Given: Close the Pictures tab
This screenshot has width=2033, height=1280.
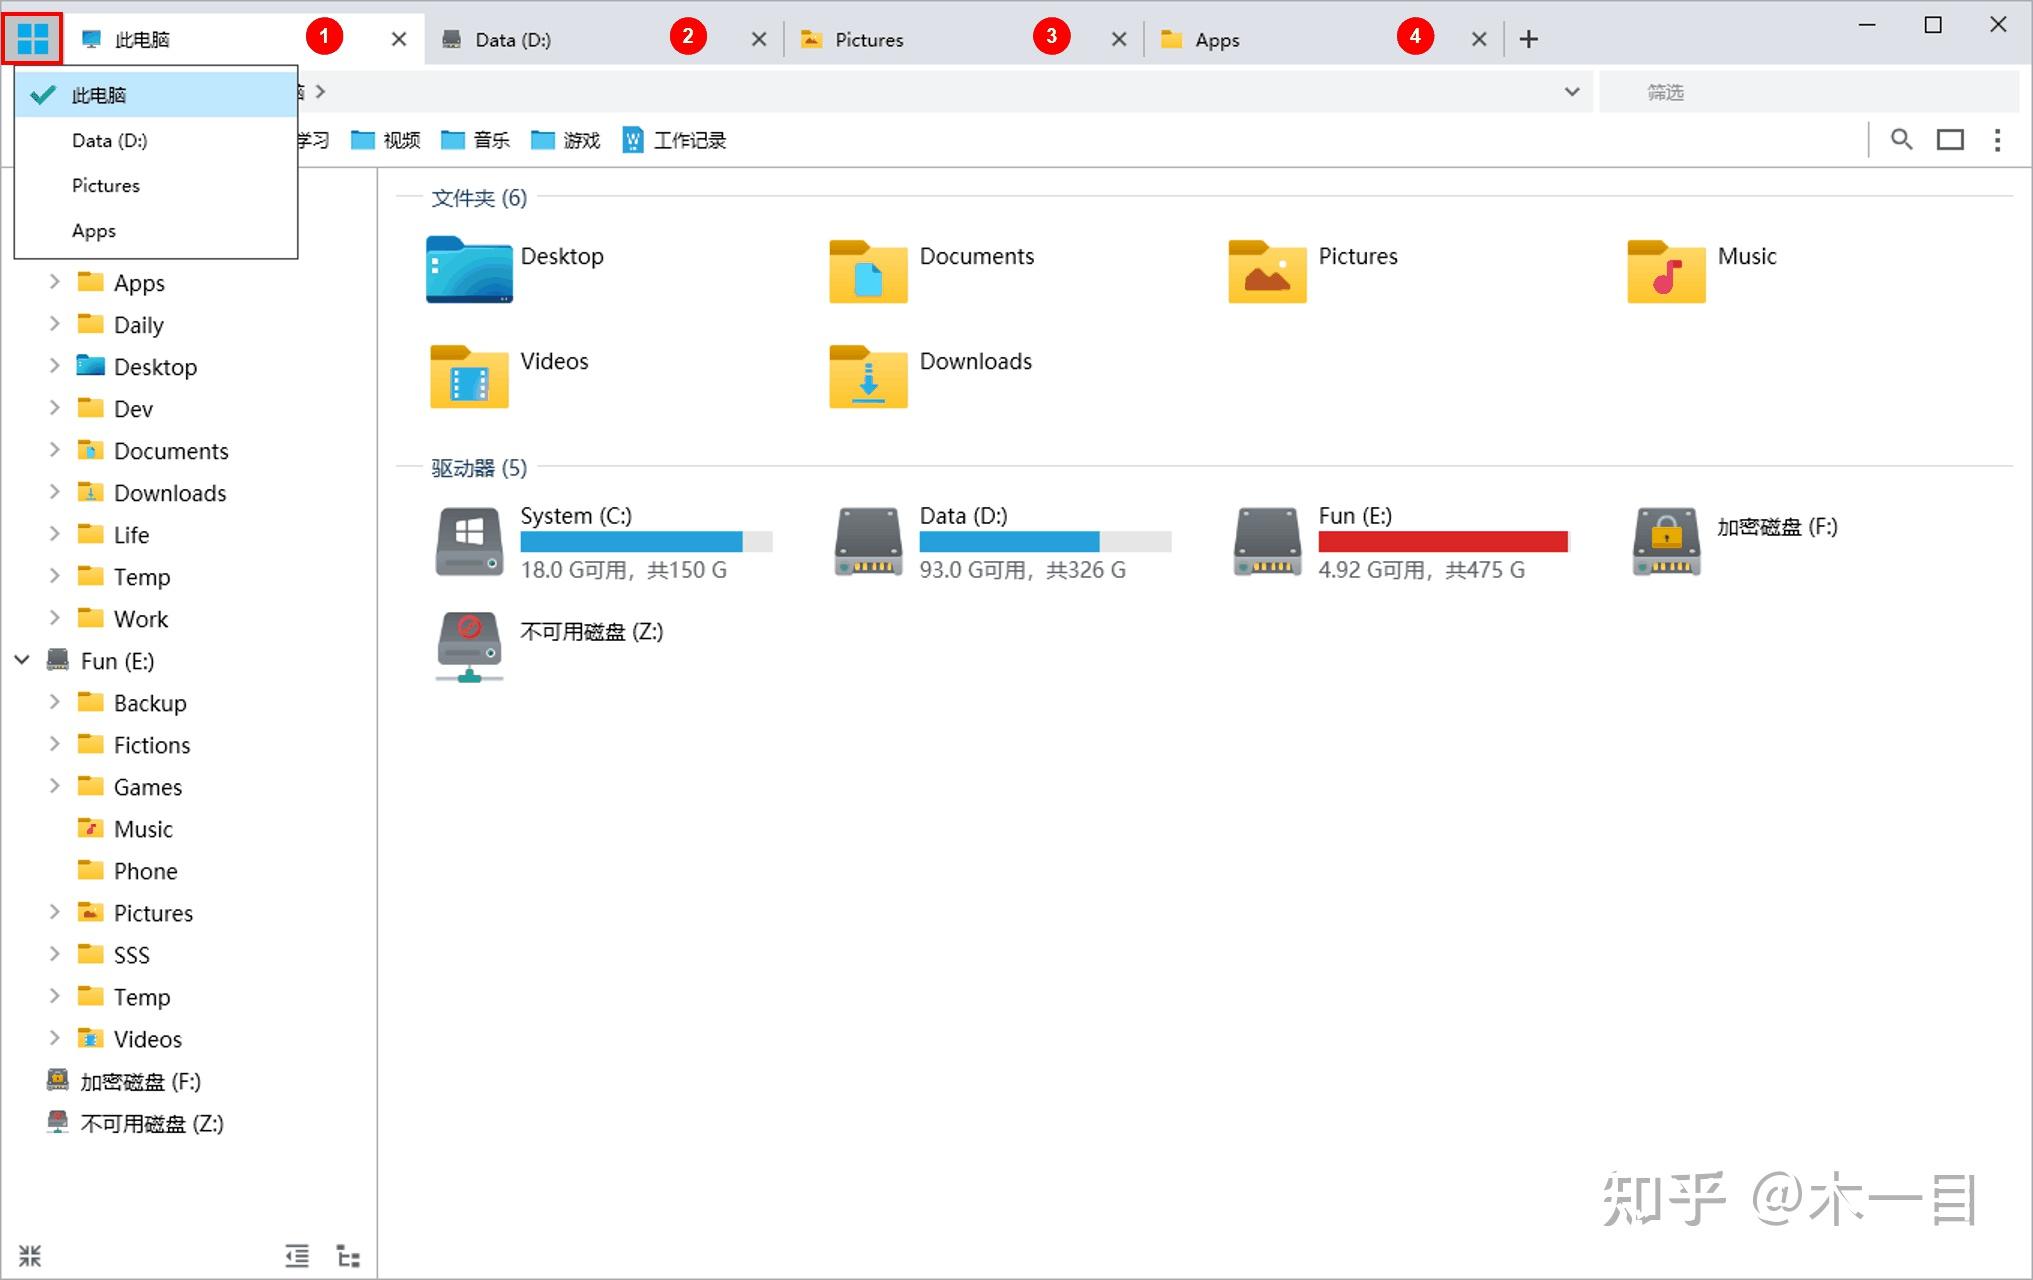Looking at the screenshot, I should 1119,39.
